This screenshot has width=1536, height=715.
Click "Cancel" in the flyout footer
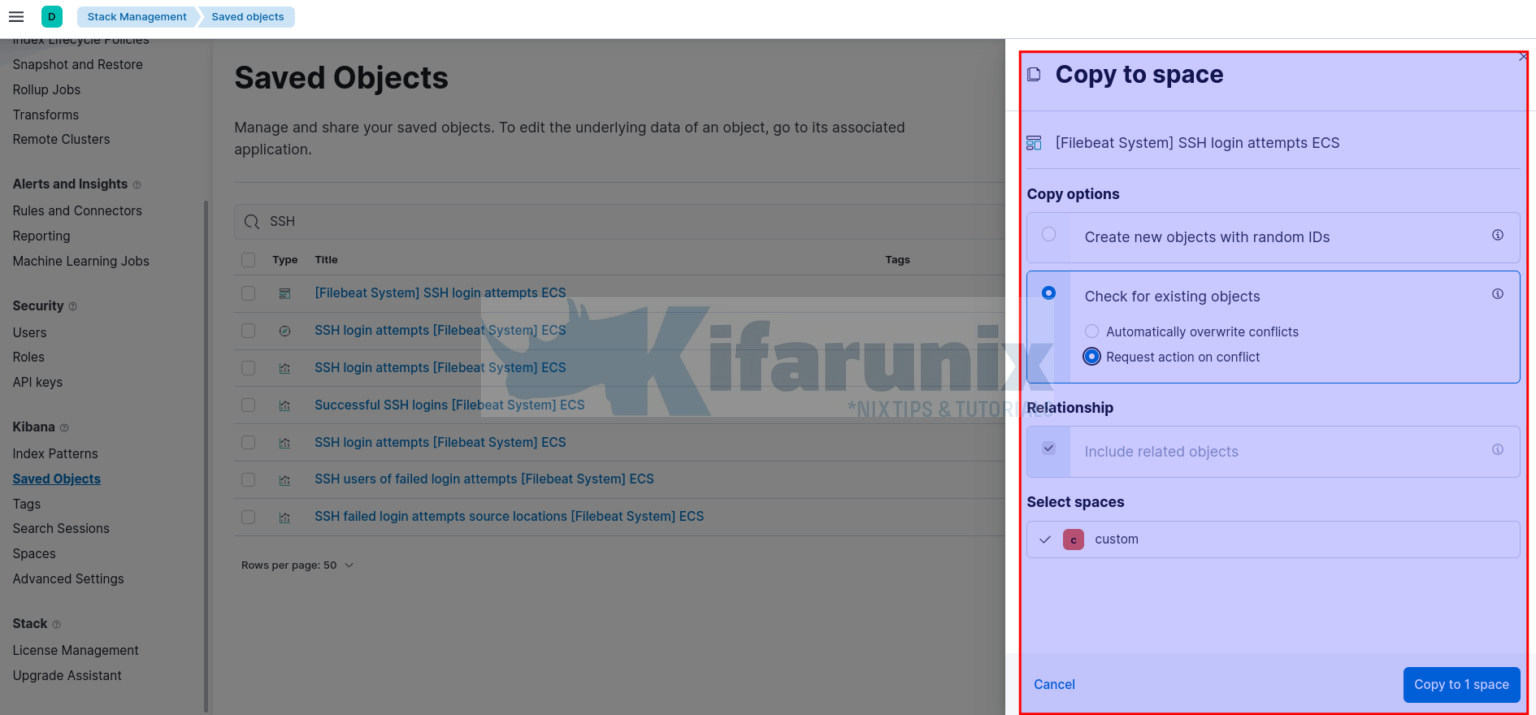[1054, 684]
